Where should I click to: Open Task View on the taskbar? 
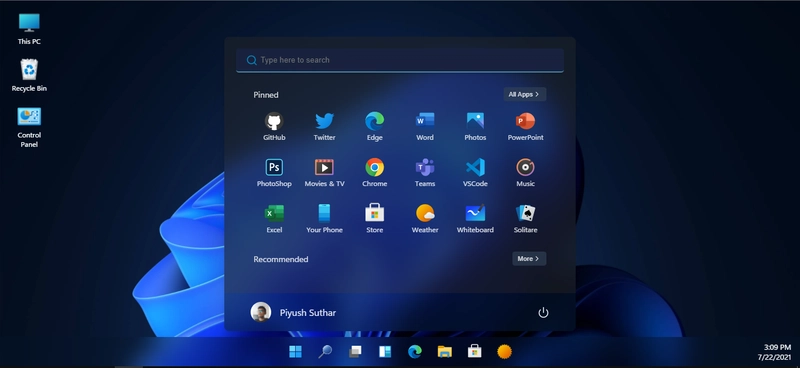tap(355, 351)
